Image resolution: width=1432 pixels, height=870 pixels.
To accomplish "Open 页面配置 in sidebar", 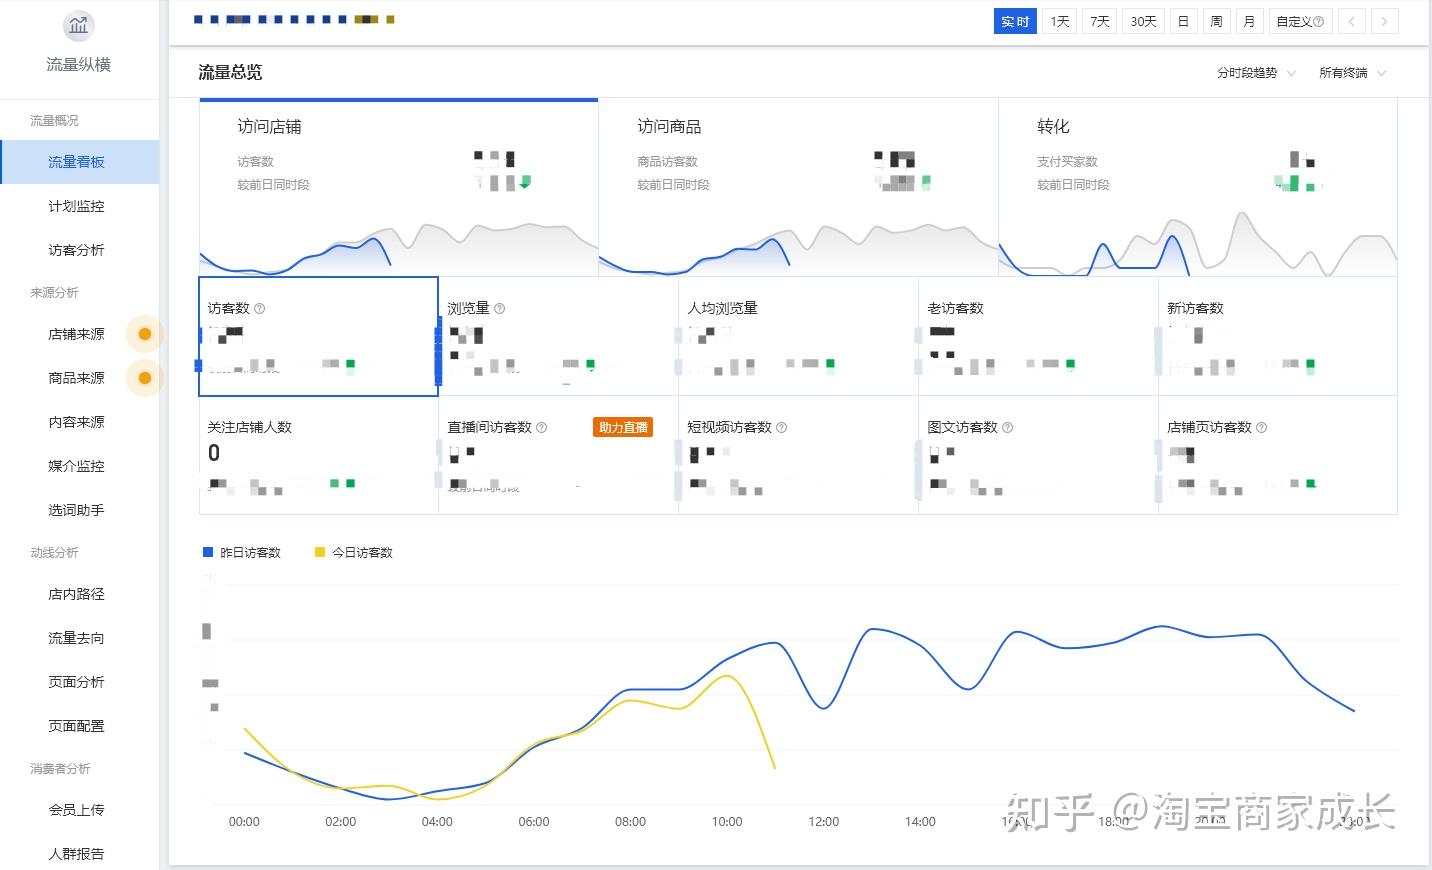I will pyautogui.click(x=79, y=726).
